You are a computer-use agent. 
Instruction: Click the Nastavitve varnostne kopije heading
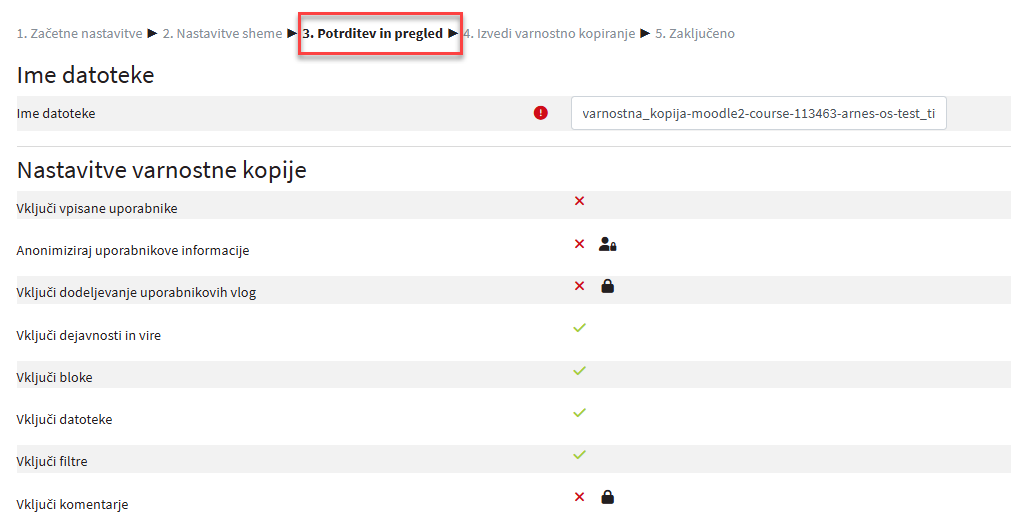tap(161, 170)
